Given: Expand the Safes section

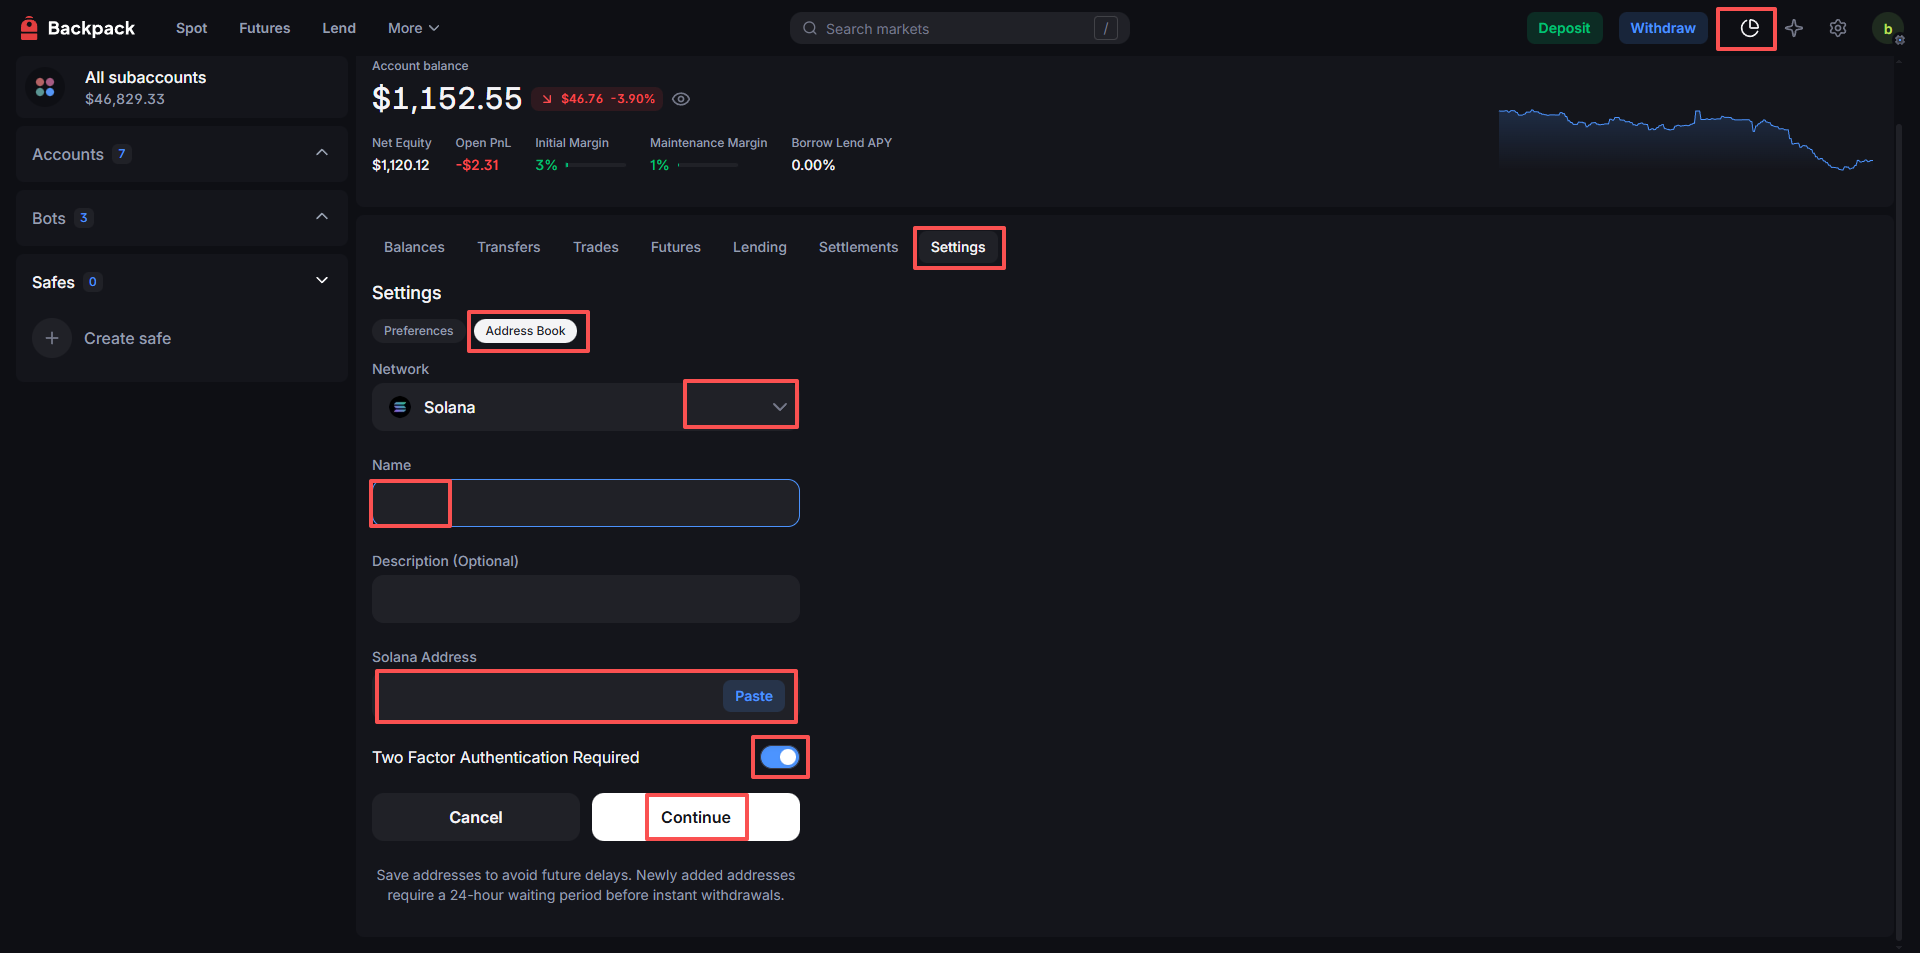Looking at the screenshot, I should (x=322, y=281).
